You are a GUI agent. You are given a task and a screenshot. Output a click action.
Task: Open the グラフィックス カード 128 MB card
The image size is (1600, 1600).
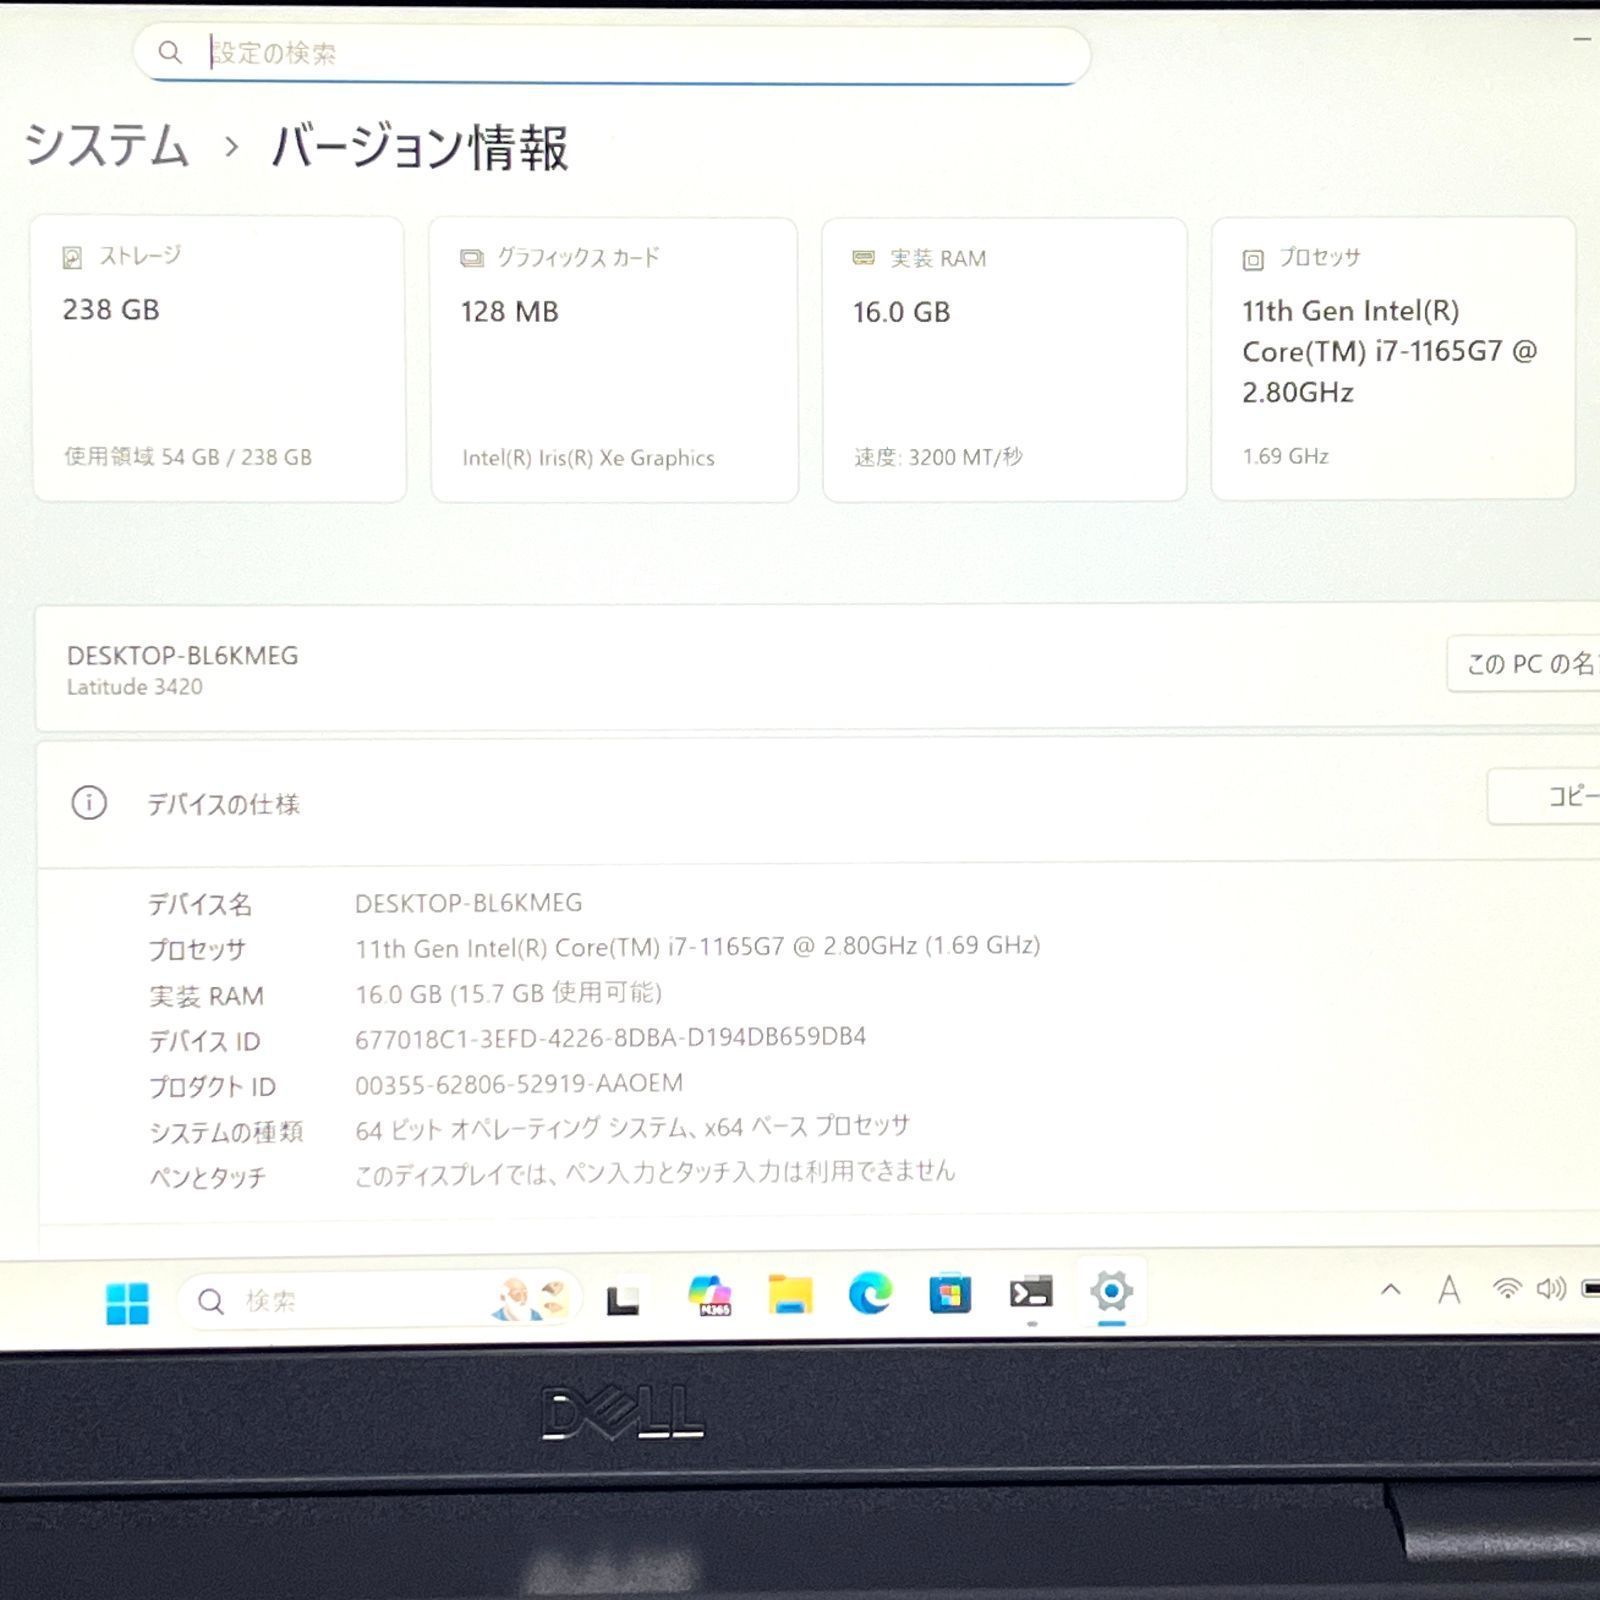tap(614, 359)
